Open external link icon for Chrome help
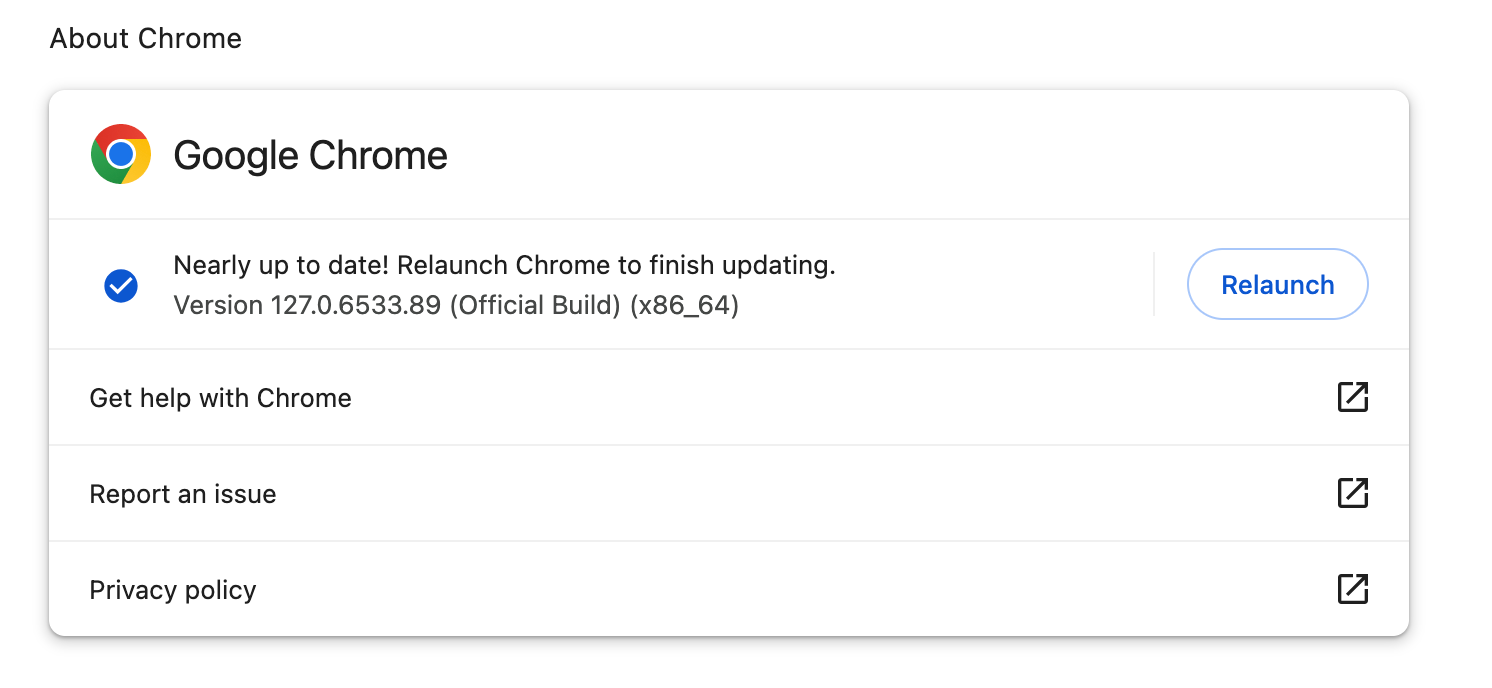This screenshot has height=688, width=1492. 1352,397
